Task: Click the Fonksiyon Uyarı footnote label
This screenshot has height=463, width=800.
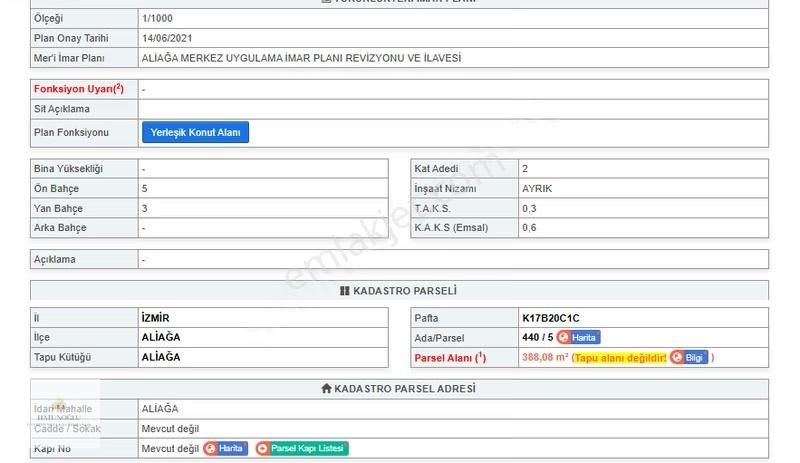Action: coord(79,89)
